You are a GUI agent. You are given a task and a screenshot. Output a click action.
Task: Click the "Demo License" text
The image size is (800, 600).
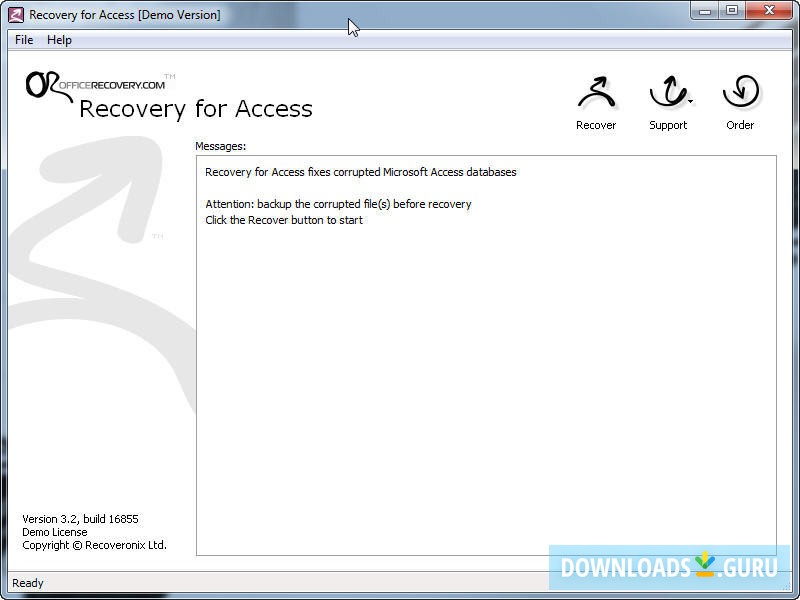55,532
